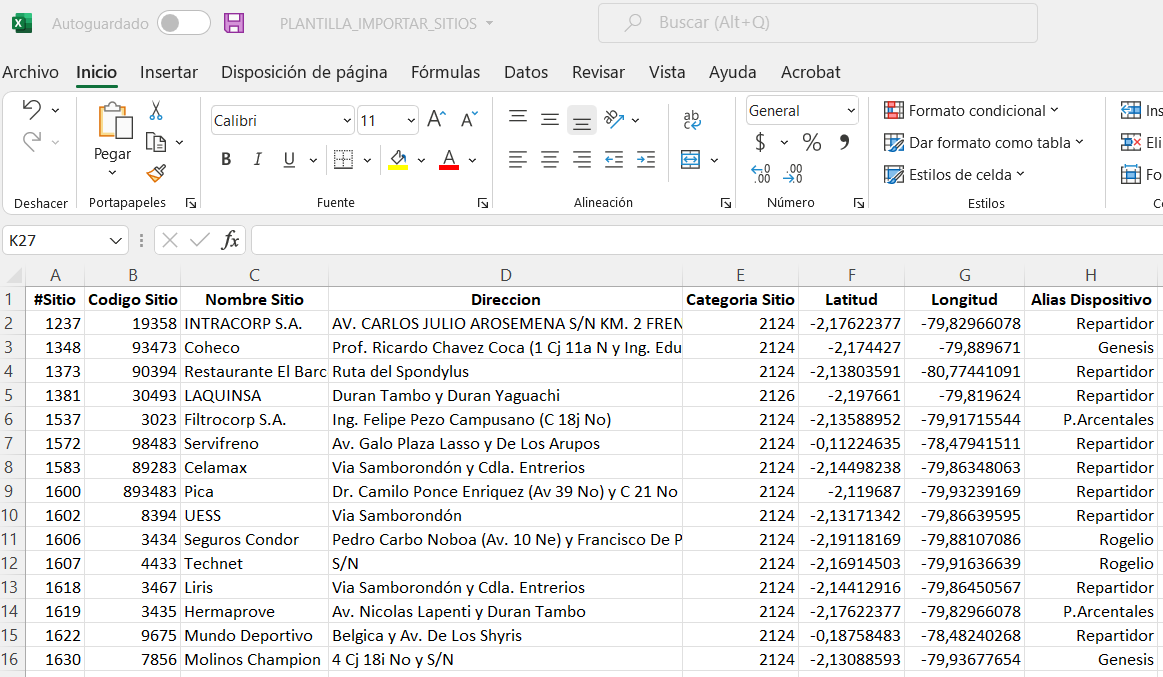Switch to the Fórmulas tab

(445, 72)
